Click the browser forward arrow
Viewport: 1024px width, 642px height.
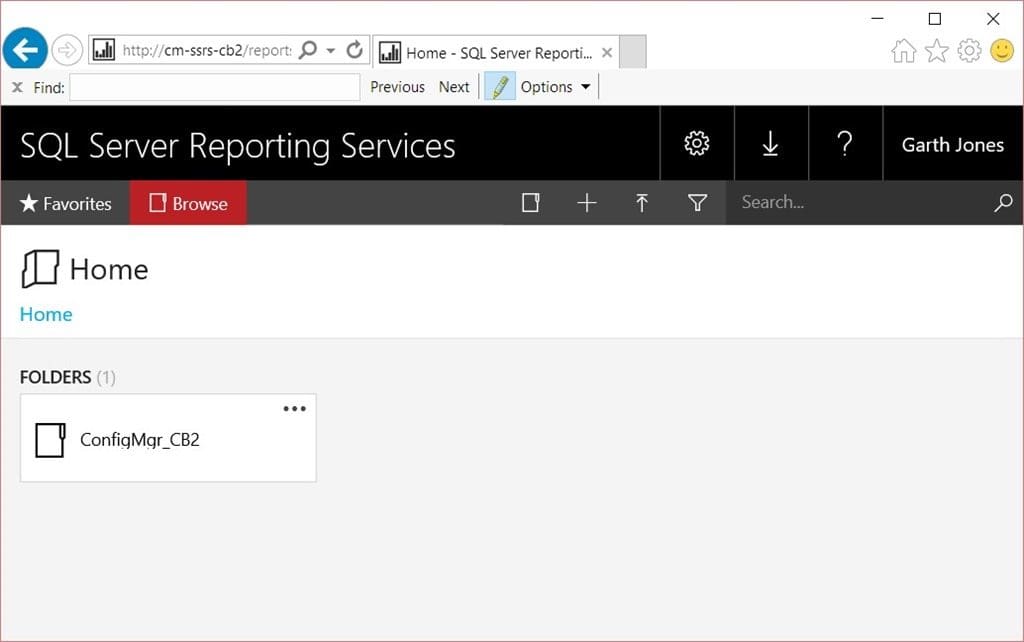[x=67, y=50]
